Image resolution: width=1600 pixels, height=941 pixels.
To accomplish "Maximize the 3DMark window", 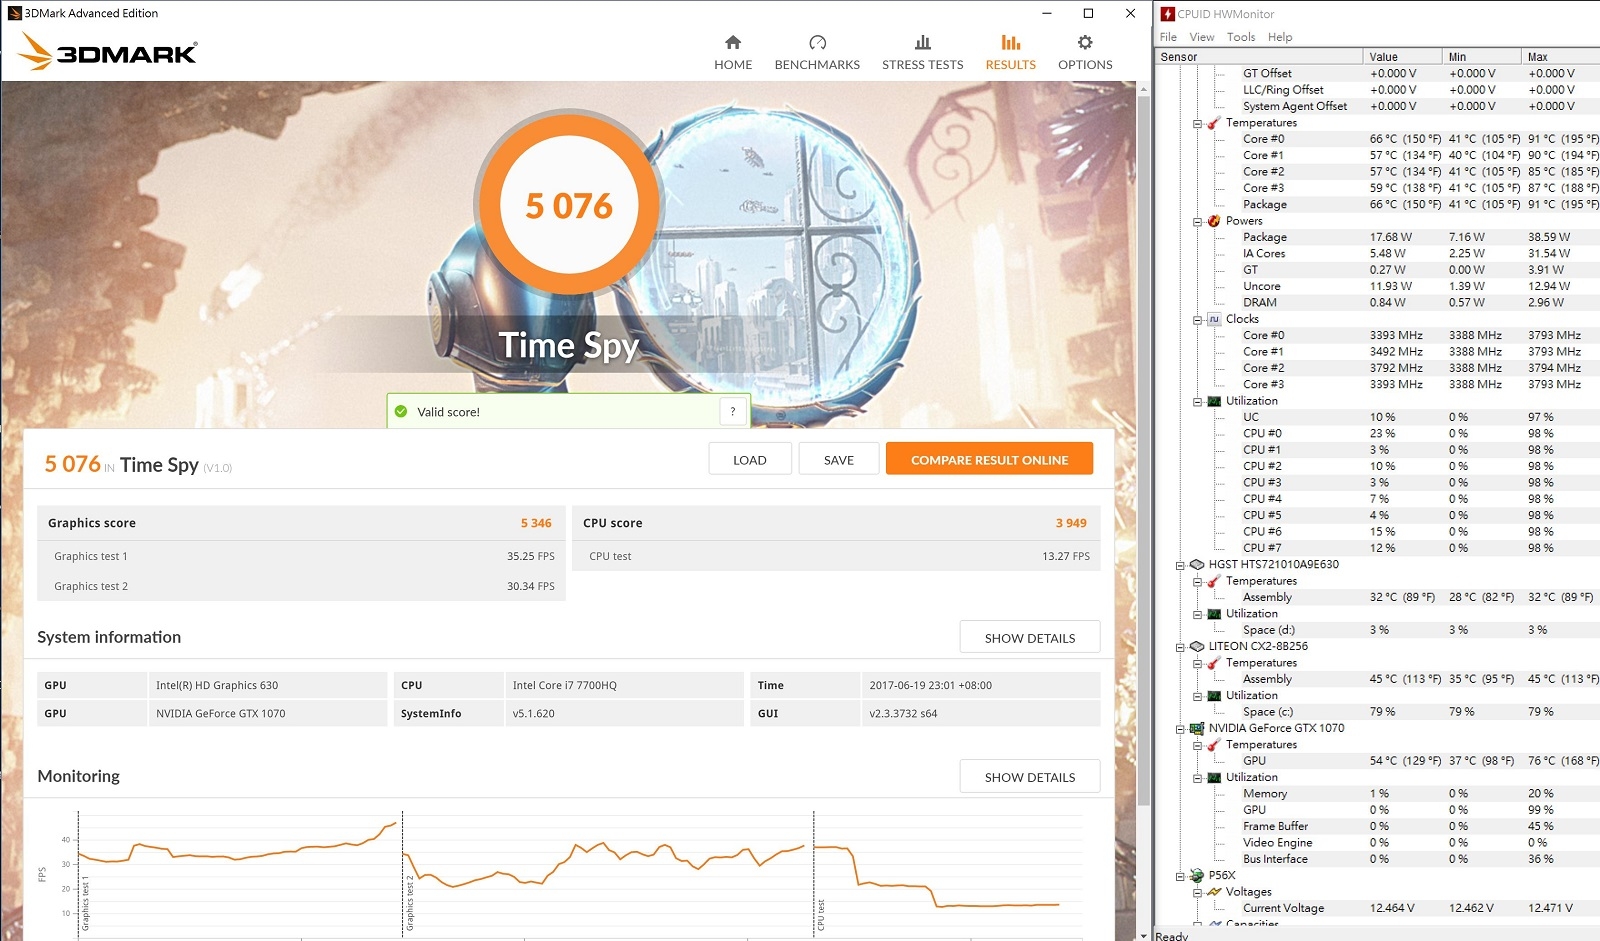I will click(1088, 13).
